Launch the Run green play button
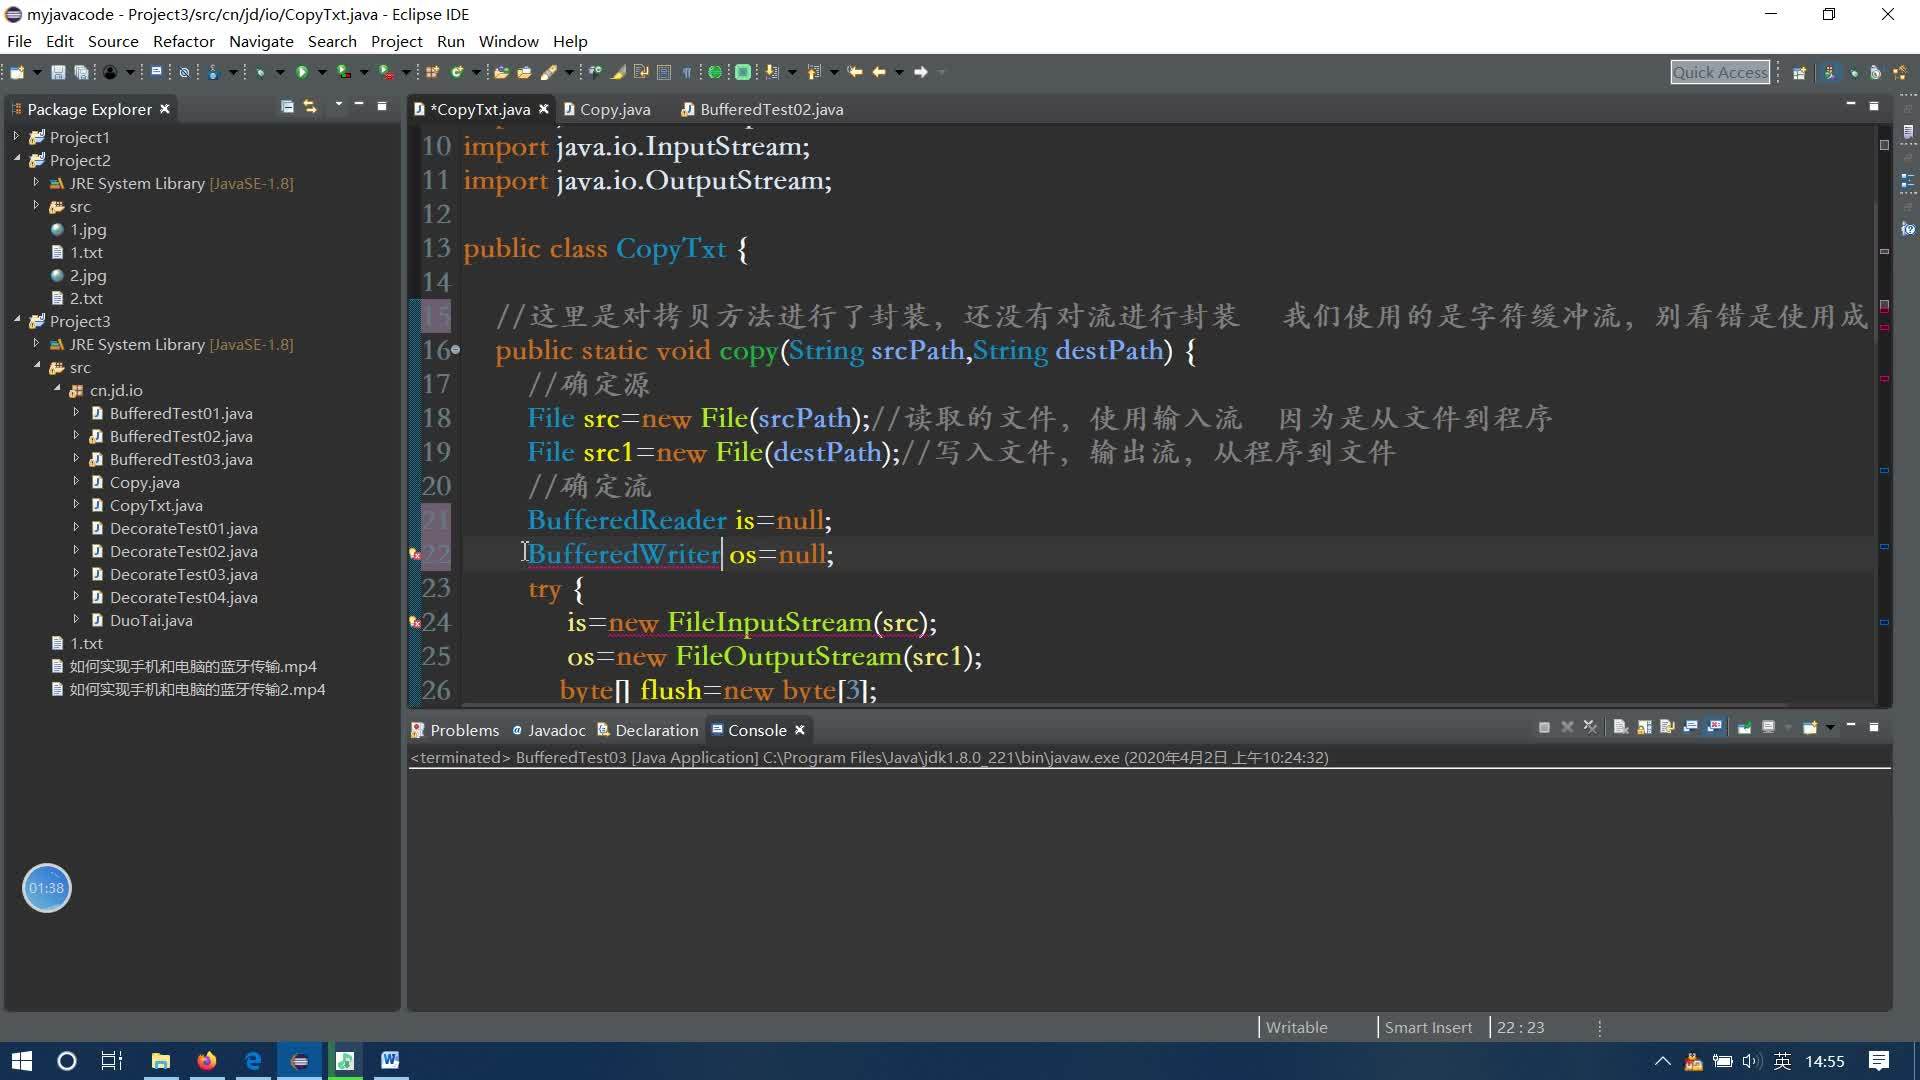This screenshot has width=1920, height=1080. [301, 72]
